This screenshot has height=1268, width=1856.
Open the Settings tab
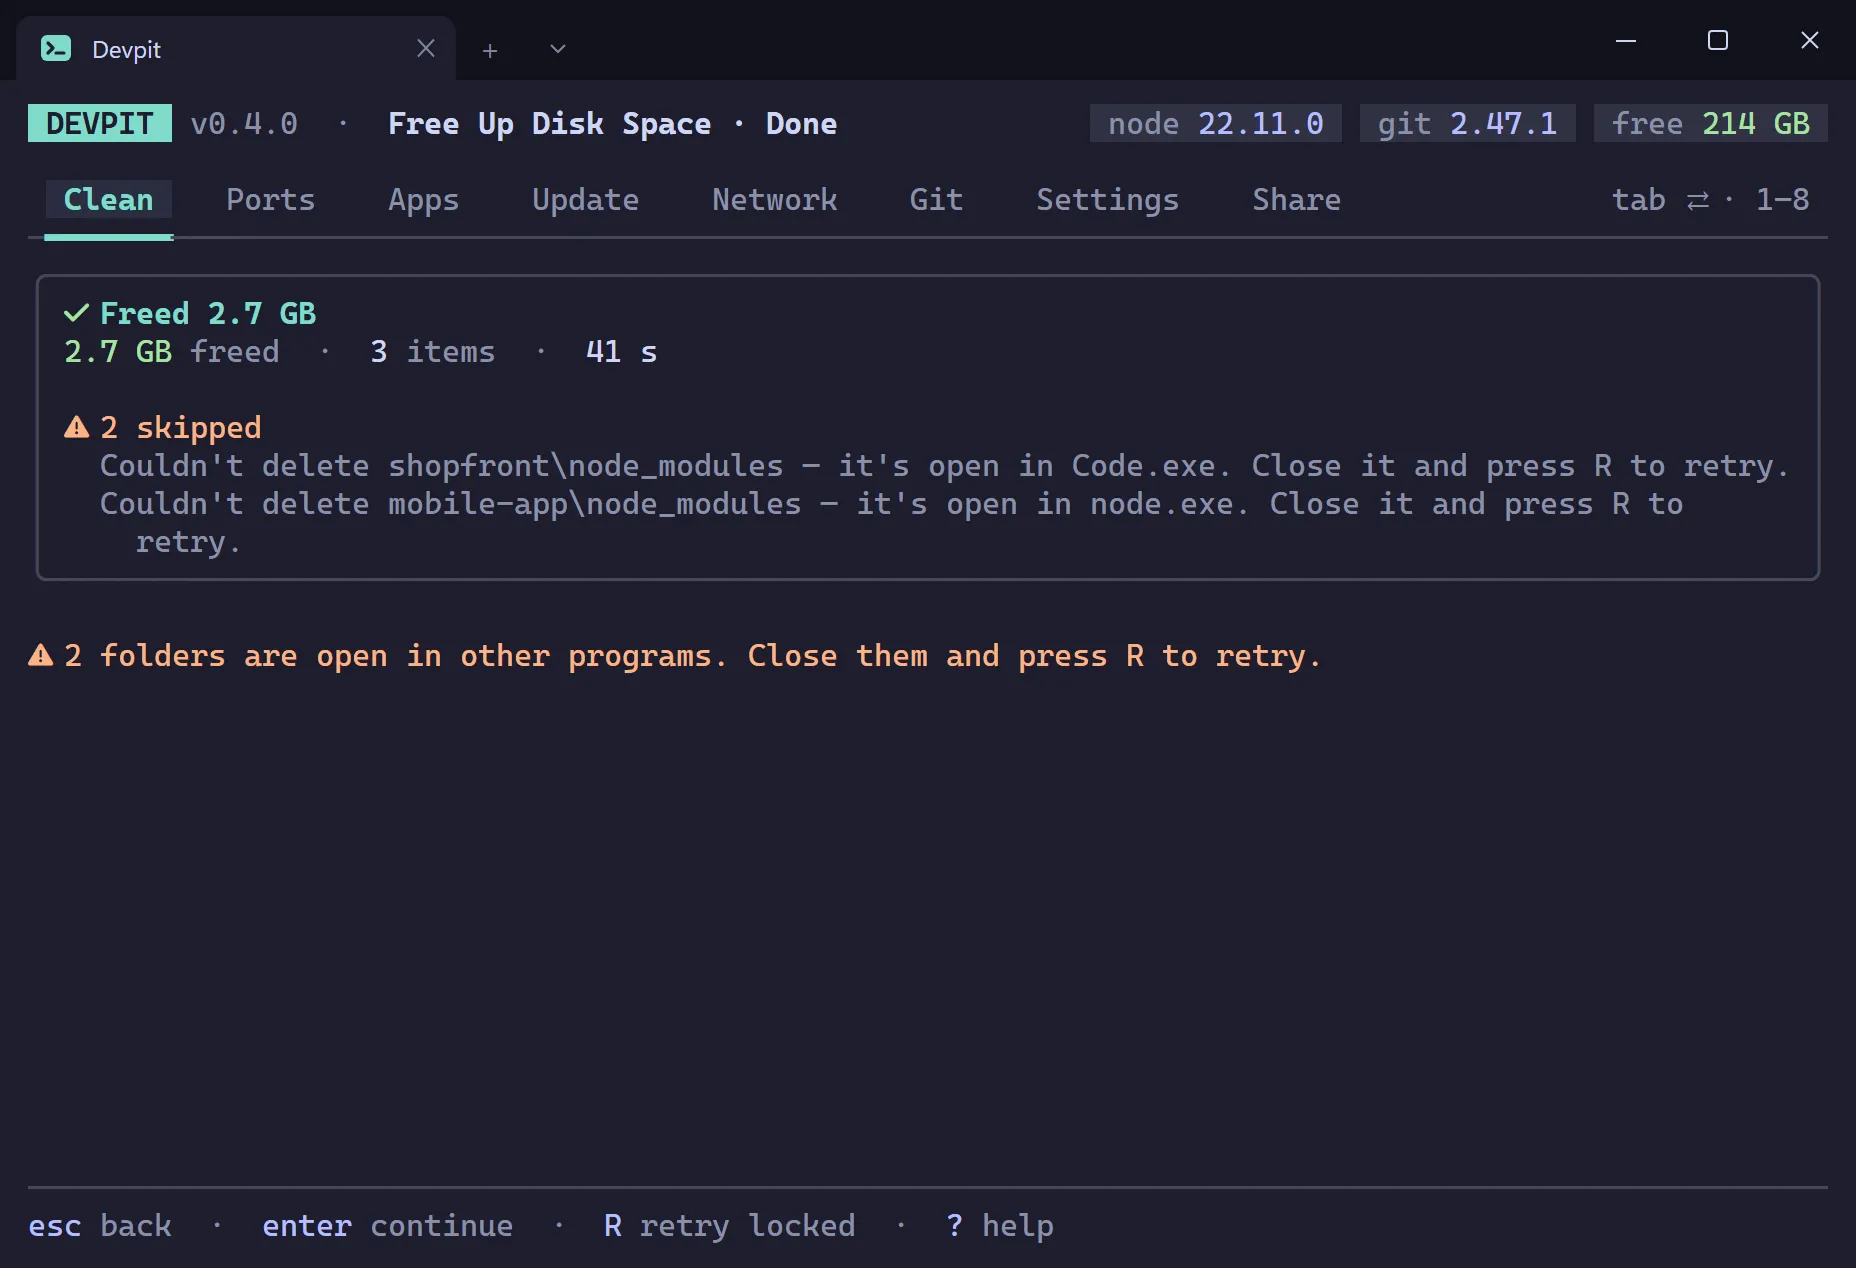click(1107, 200)
